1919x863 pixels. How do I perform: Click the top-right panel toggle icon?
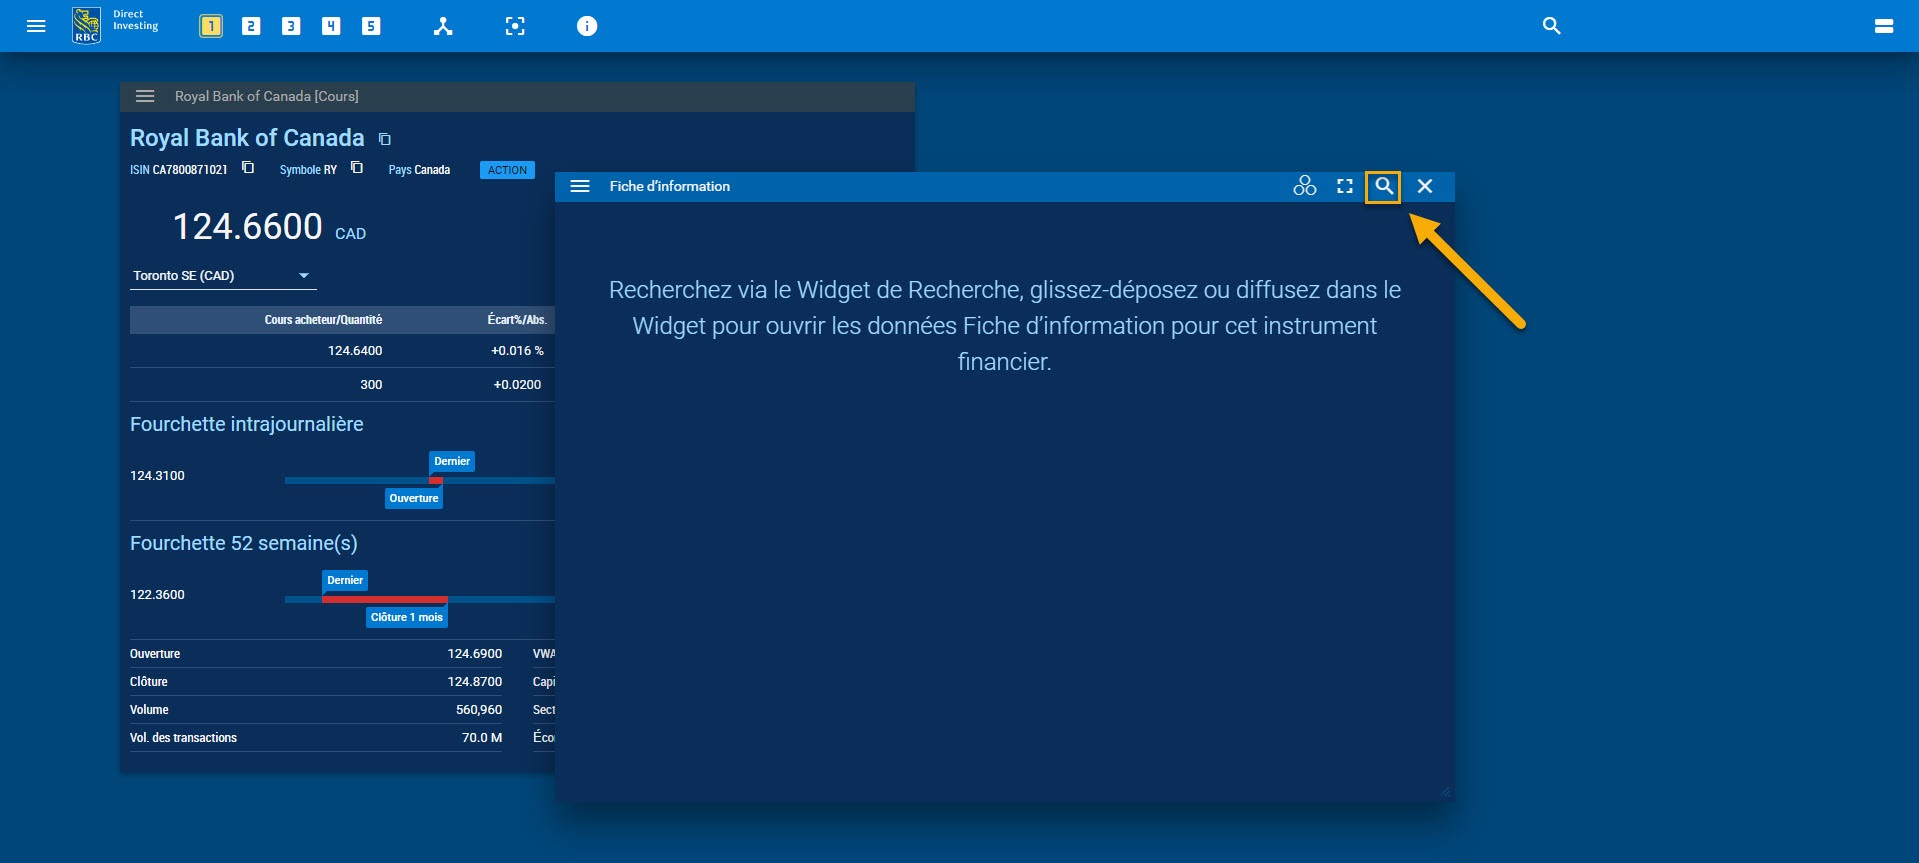1884,26
